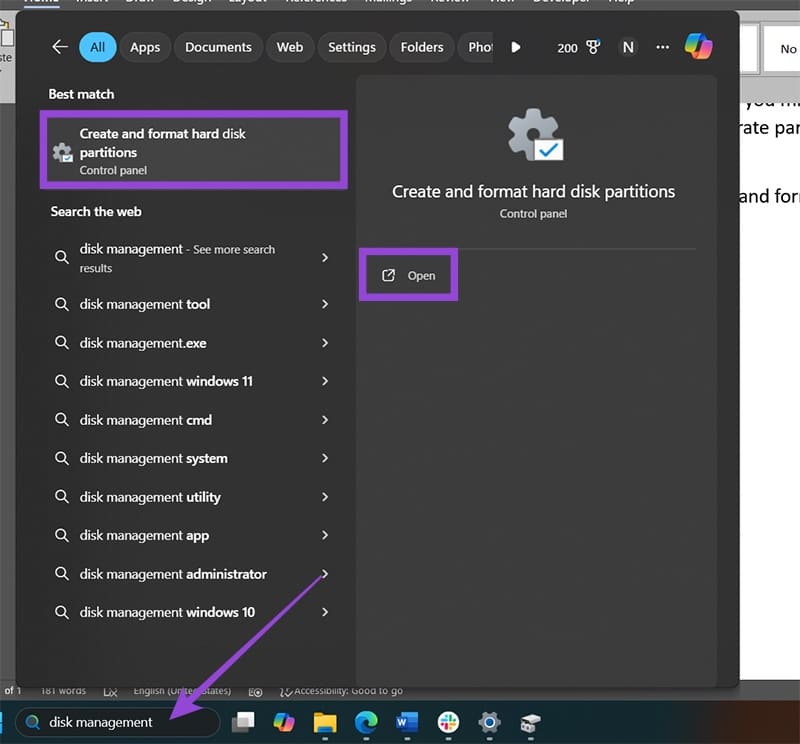The height and width of the screenshot is (744, 800).
Task: Expand arrow for 'disk management cmd'
Action: (325, 420)
